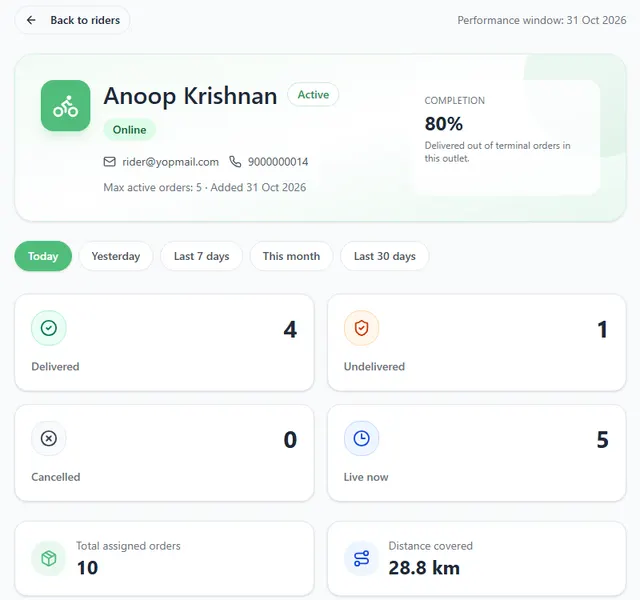Switch to the Yesterday tab
The height and width of the screenshot is (600, 640).
[x=116, y=256]
